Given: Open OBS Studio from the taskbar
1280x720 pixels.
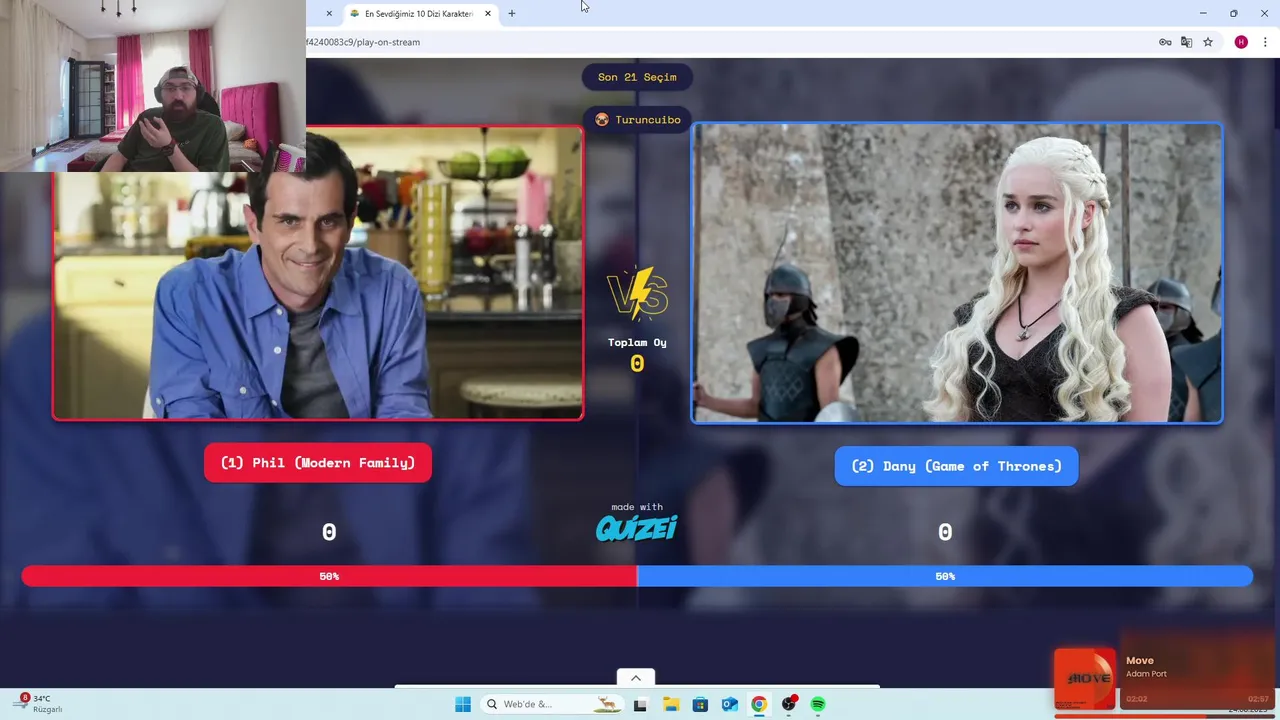Looking at the screenshot, I should click(x=789, y=704).
